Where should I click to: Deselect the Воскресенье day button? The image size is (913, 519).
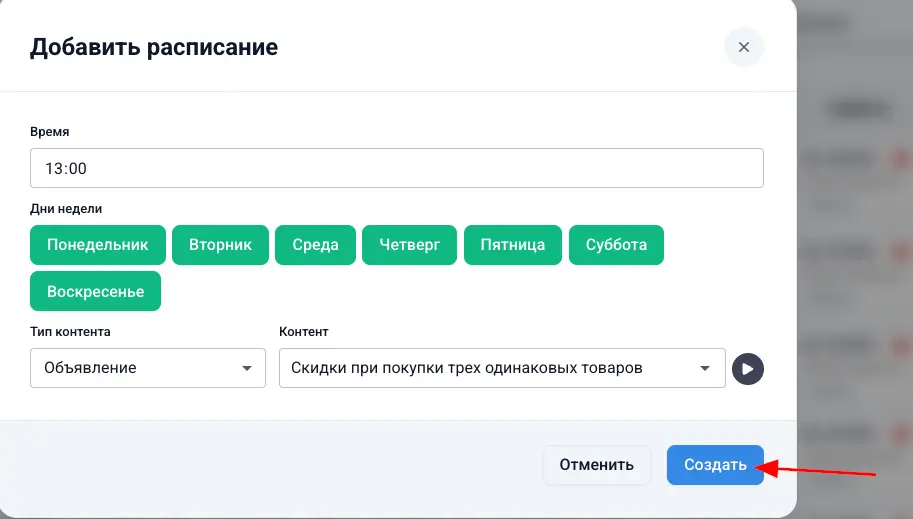(x=96, y=291)
